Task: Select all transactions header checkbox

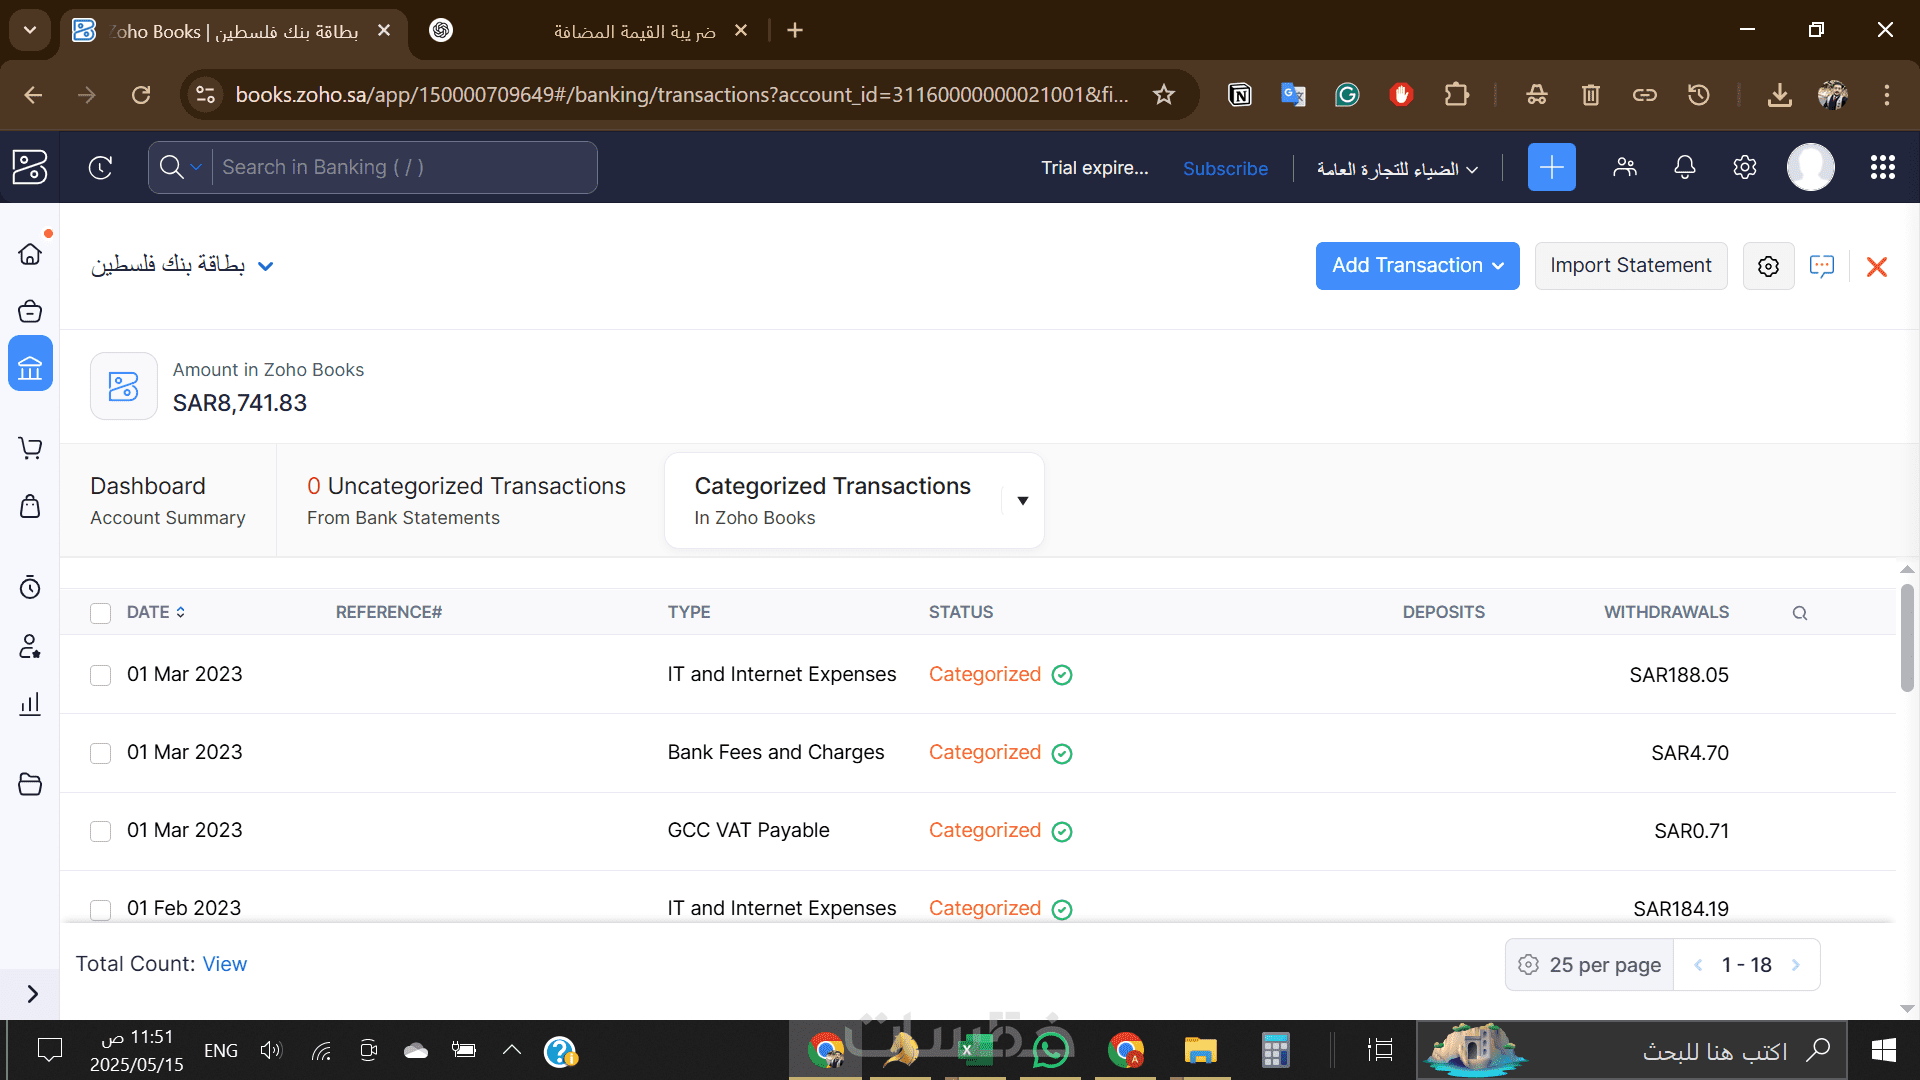Action: pyautogui.click(x=100, y=613)
